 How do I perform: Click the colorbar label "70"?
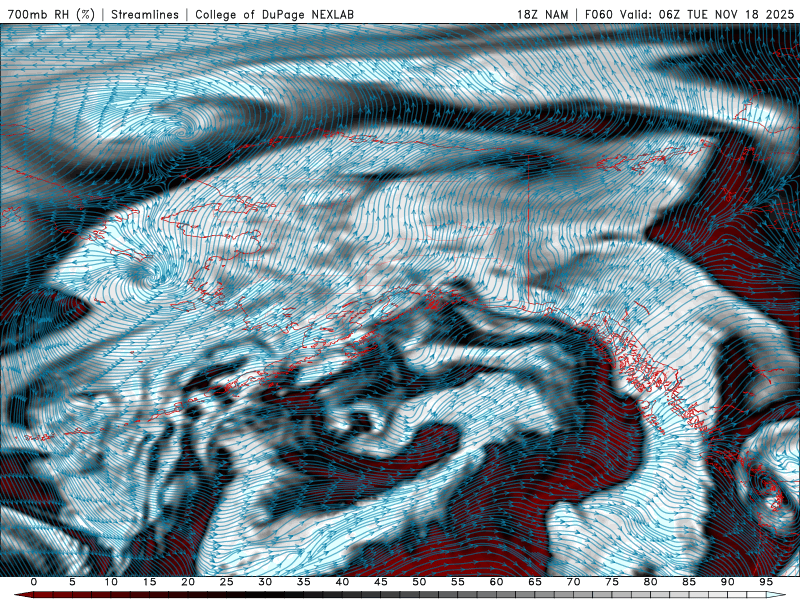tap(573, 582)
